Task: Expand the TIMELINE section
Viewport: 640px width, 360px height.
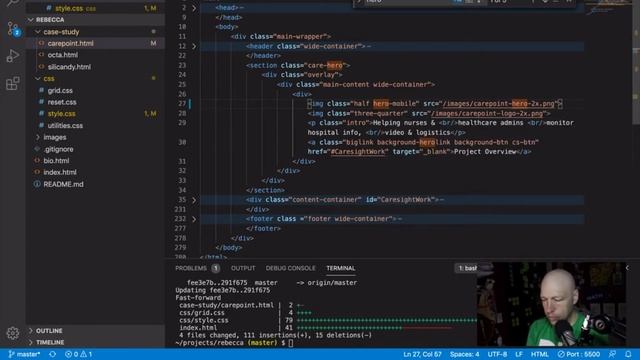Action: coord(96,342)
